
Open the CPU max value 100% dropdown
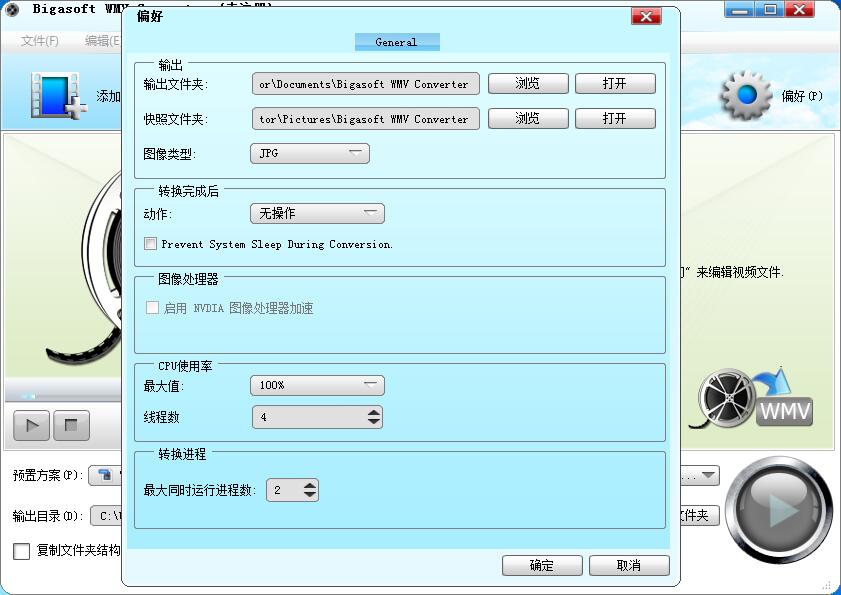pyautogui.click(x=318, y=385)
